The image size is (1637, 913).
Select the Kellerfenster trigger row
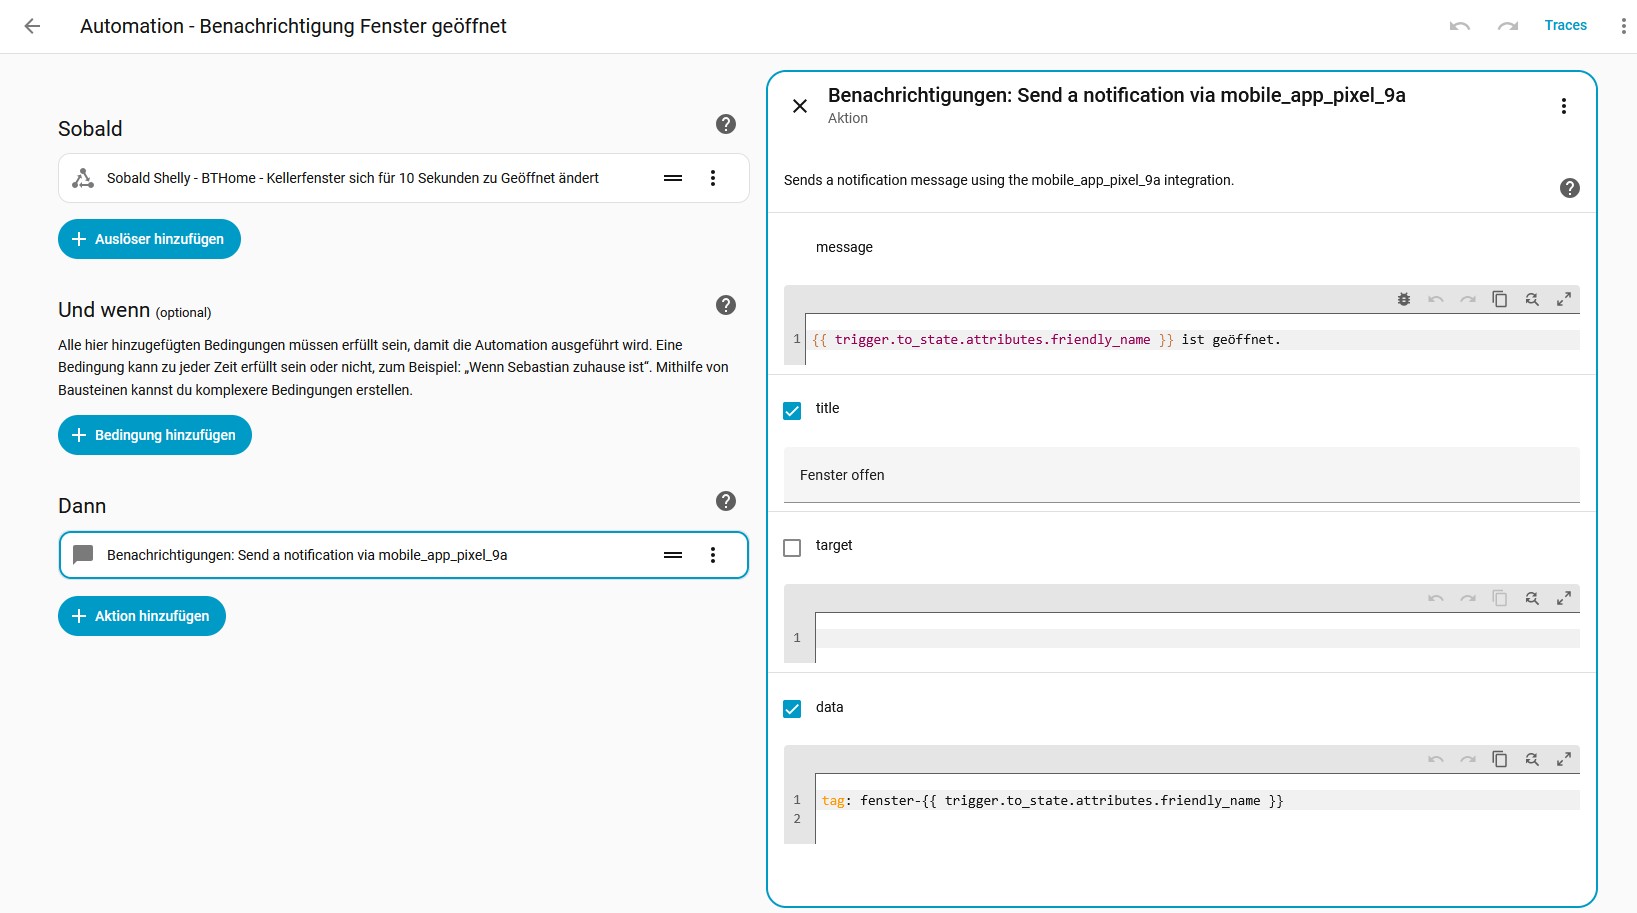coord(352,178)
